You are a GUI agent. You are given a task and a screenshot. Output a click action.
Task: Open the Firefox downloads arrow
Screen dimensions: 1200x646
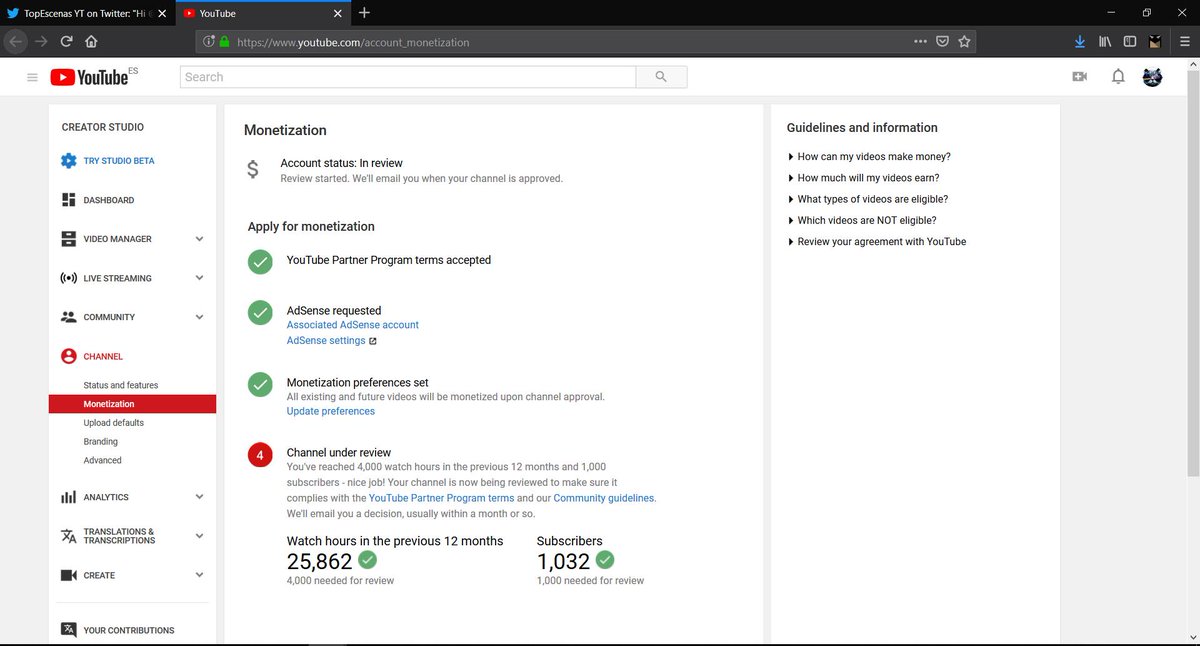pyautogui.click(x=1079, y=42)
